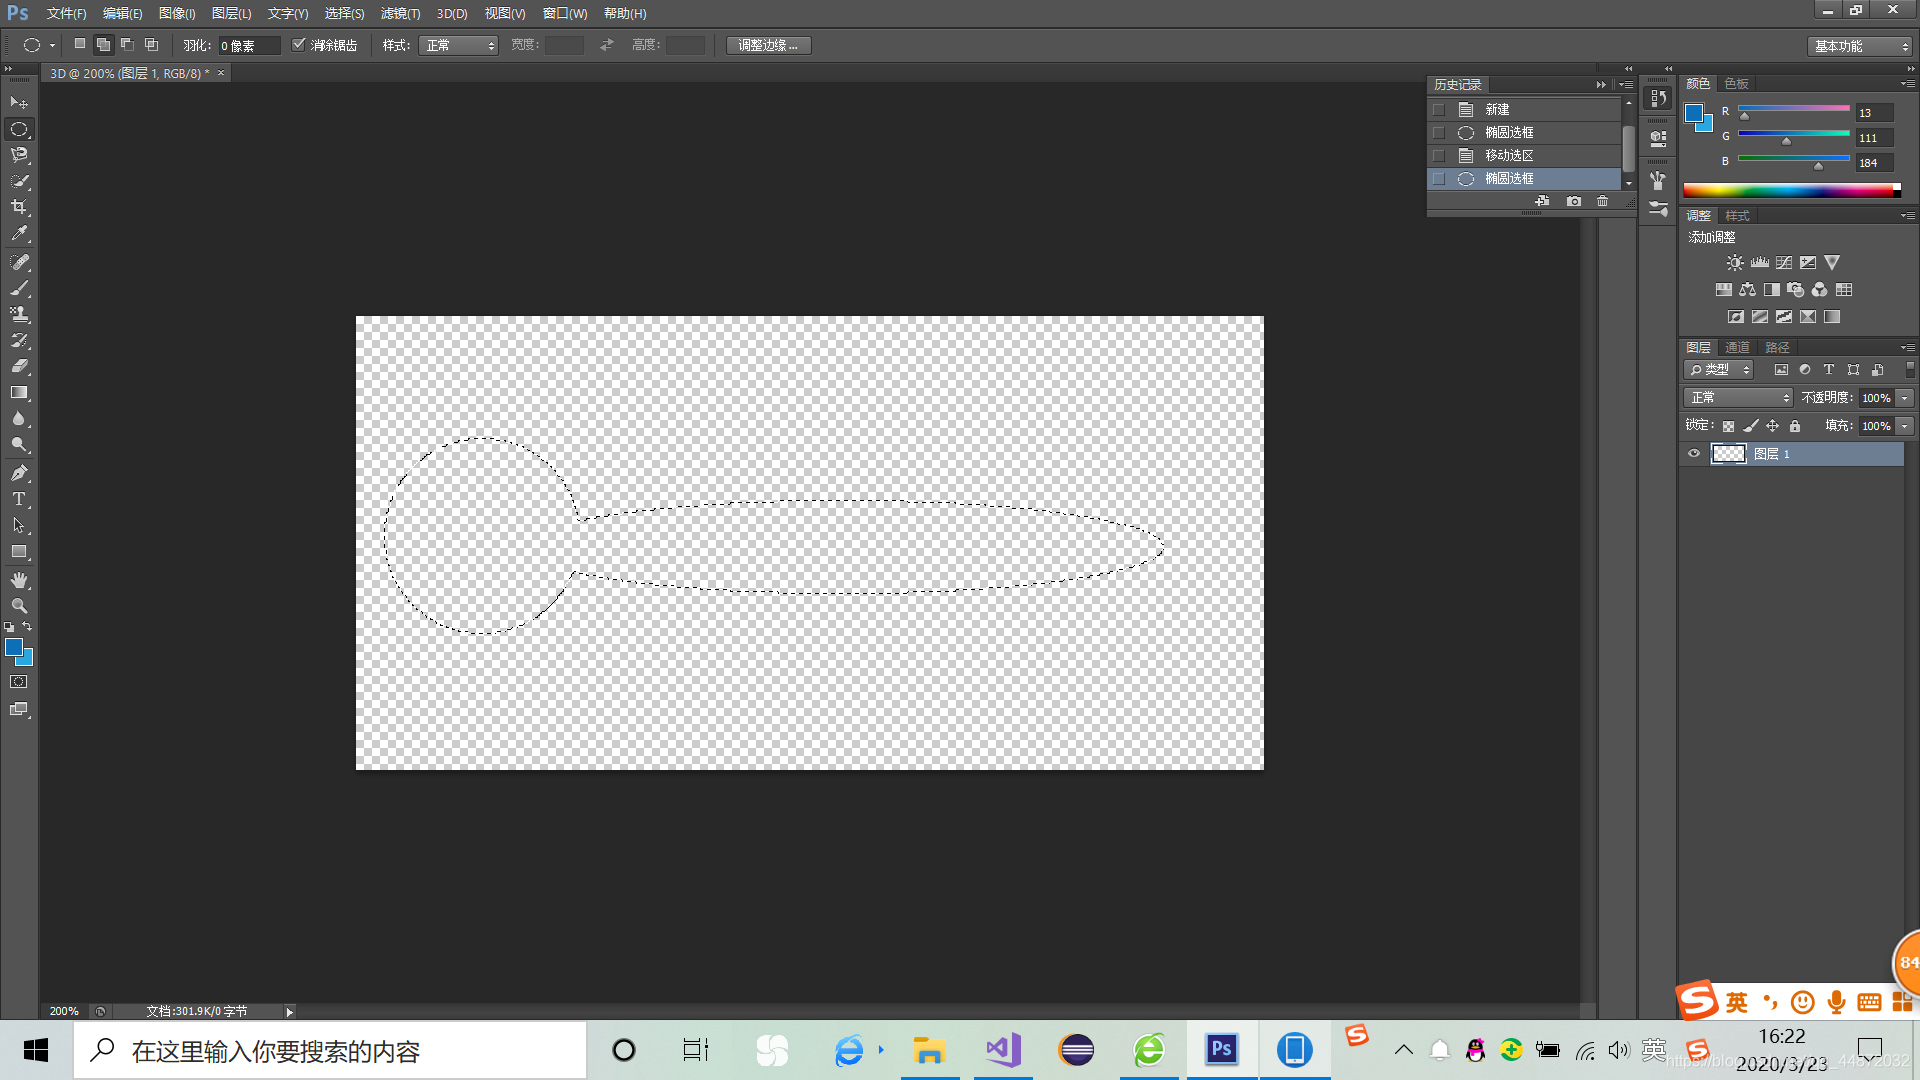Image resolution: width=1920 pixels, height=1080 pixels.
Task: Open layer blend mode 正常 dropdown
Action: click(1739, 398)
